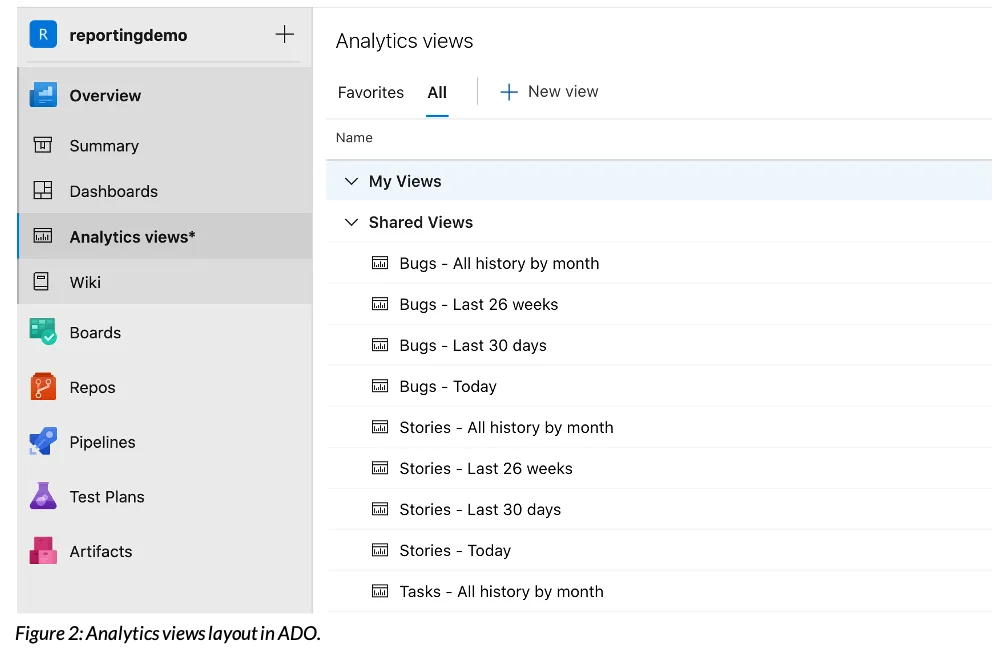Click the Repos icon
Screen dimensions: 993x656
point(43,386)
